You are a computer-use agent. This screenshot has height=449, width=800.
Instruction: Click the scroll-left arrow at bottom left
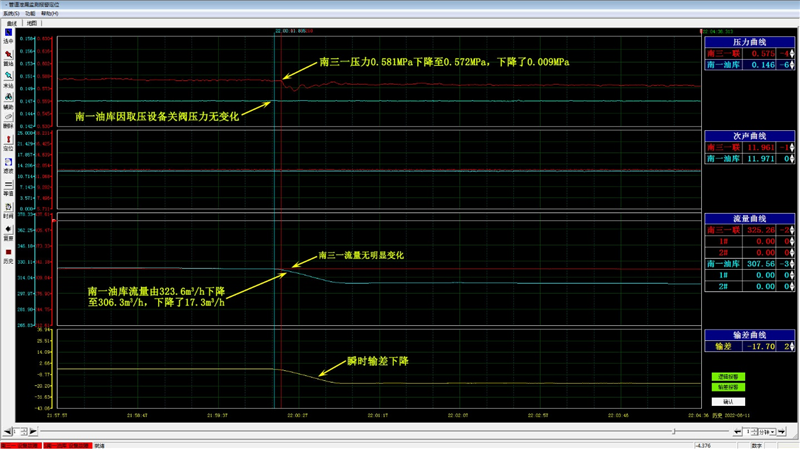point(8,432)
